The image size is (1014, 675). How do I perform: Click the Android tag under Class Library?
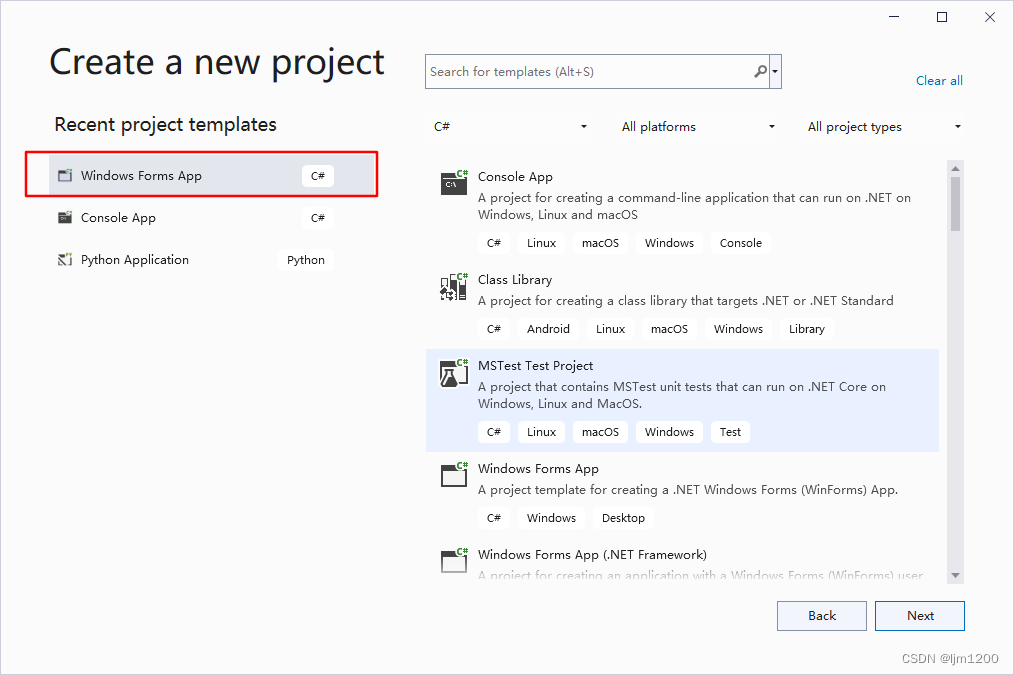548,328
